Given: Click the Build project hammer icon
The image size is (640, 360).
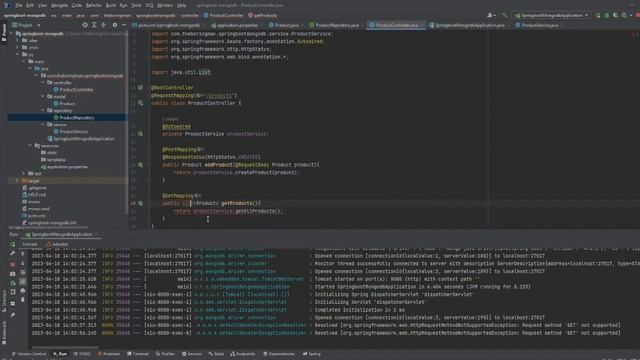Looking at the screenshot, I should [x=504, y=16].
